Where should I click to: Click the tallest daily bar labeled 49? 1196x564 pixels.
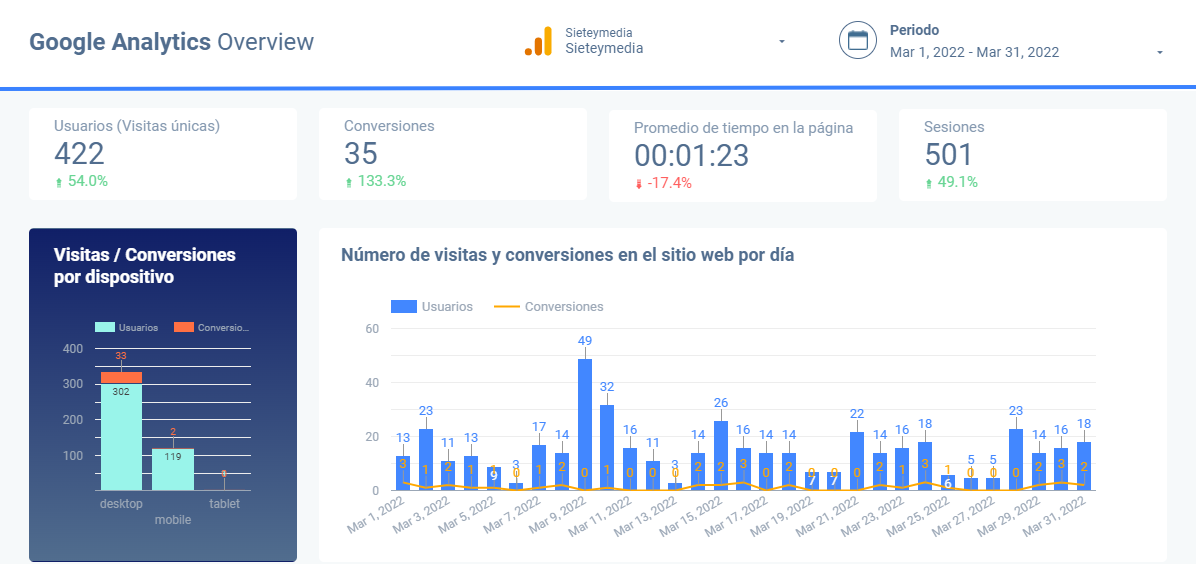click(x=585, y=424)
